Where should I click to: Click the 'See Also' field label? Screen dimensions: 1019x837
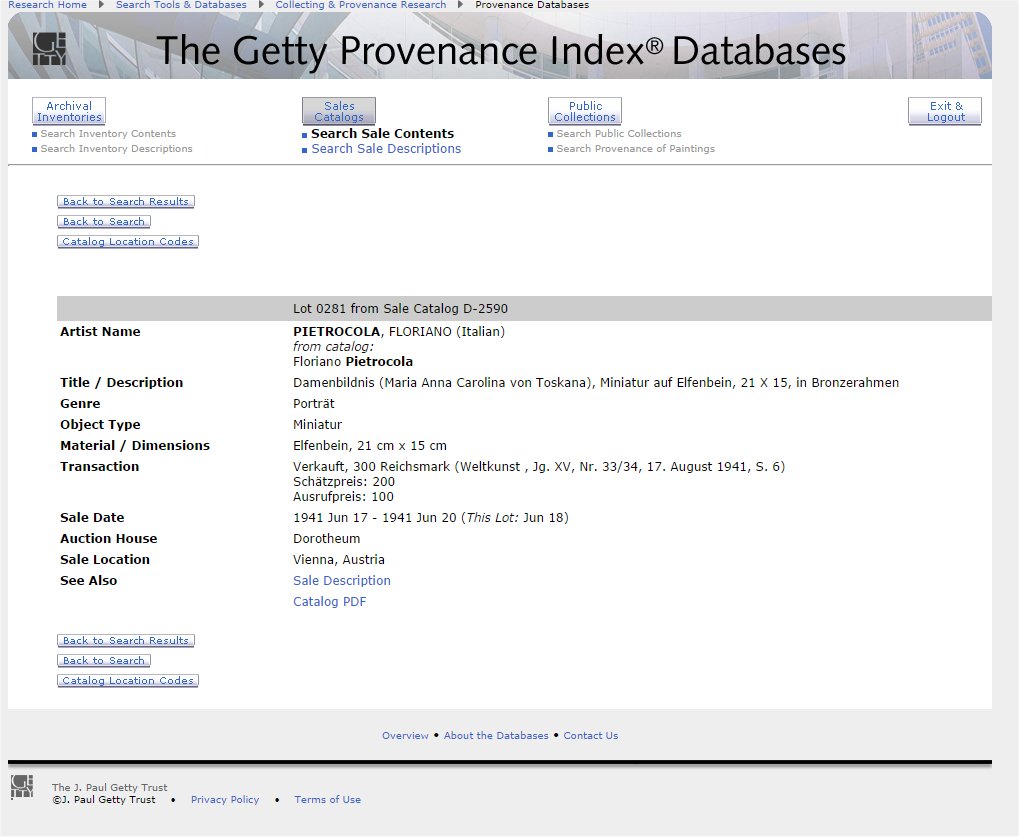click(x=88, y=580)
